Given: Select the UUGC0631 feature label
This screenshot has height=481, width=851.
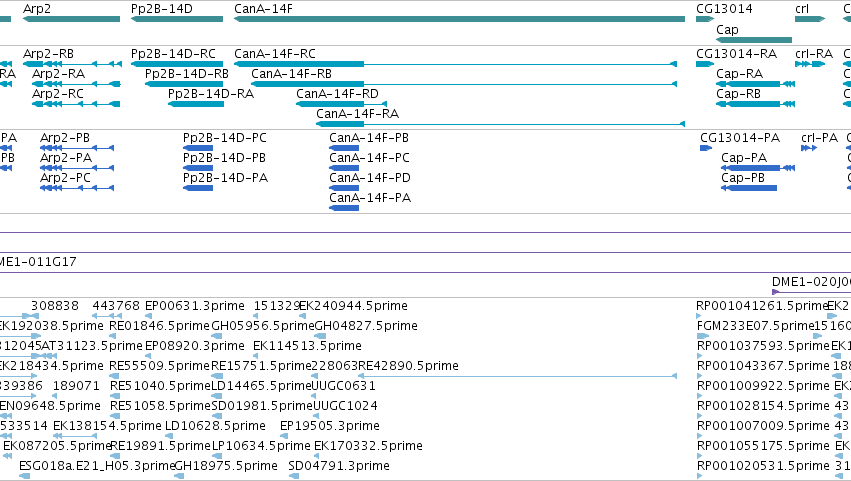Looking at the screenshot, I should coord(344,386).
